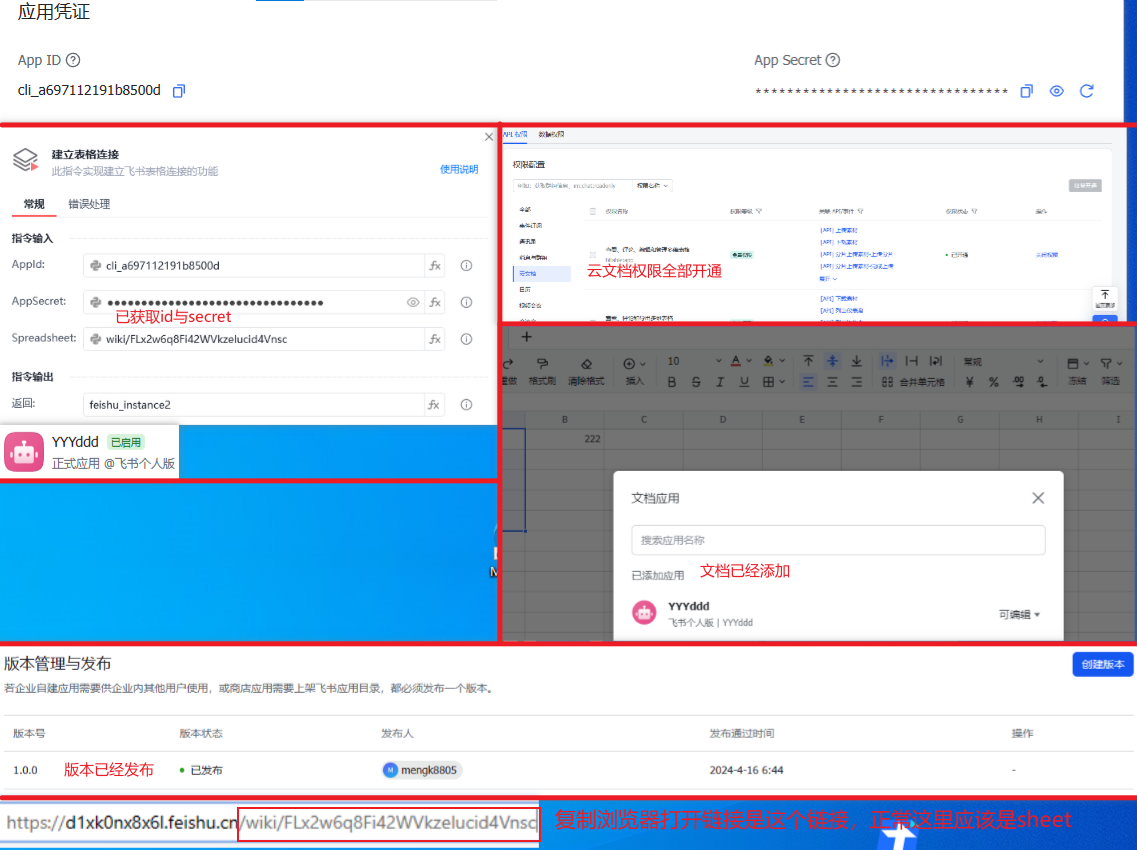This screenshot has height=850, width=1137.
Task: Show info for Spreadsheet field
Action: (x=466, y=339)
